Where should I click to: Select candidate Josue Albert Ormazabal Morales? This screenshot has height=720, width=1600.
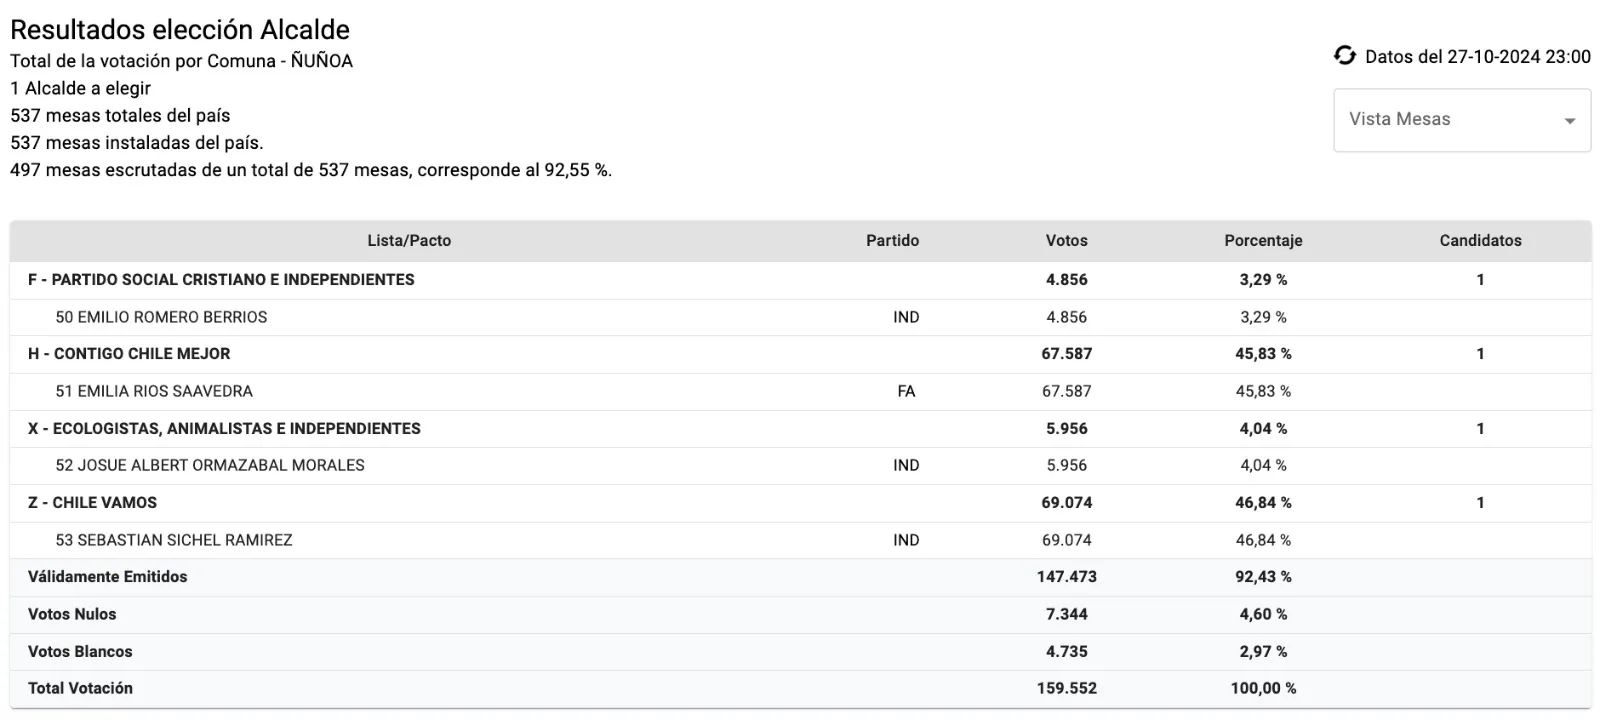pyautogui.click(x=210, y=466)
